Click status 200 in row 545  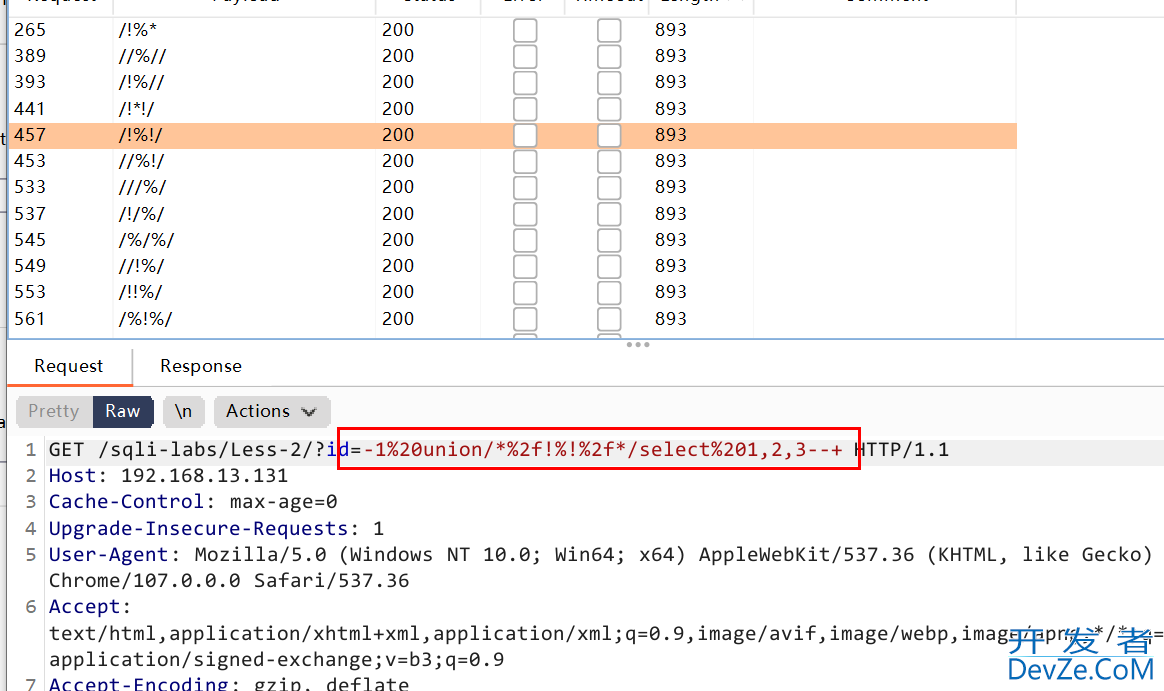coord(398,240)
